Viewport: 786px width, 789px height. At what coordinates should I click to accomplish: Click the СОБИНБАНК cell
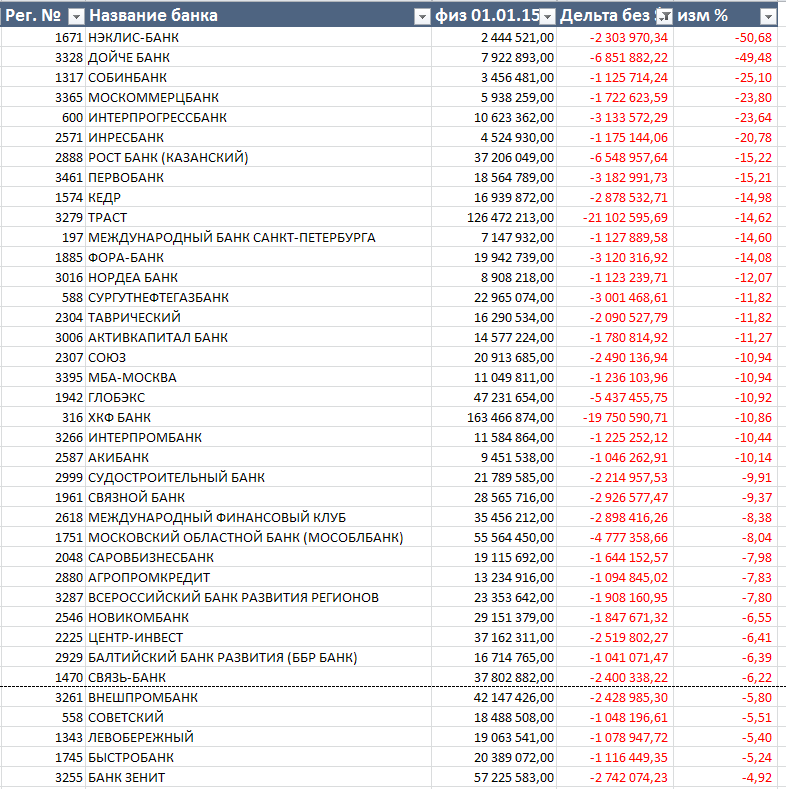[258, 77]
